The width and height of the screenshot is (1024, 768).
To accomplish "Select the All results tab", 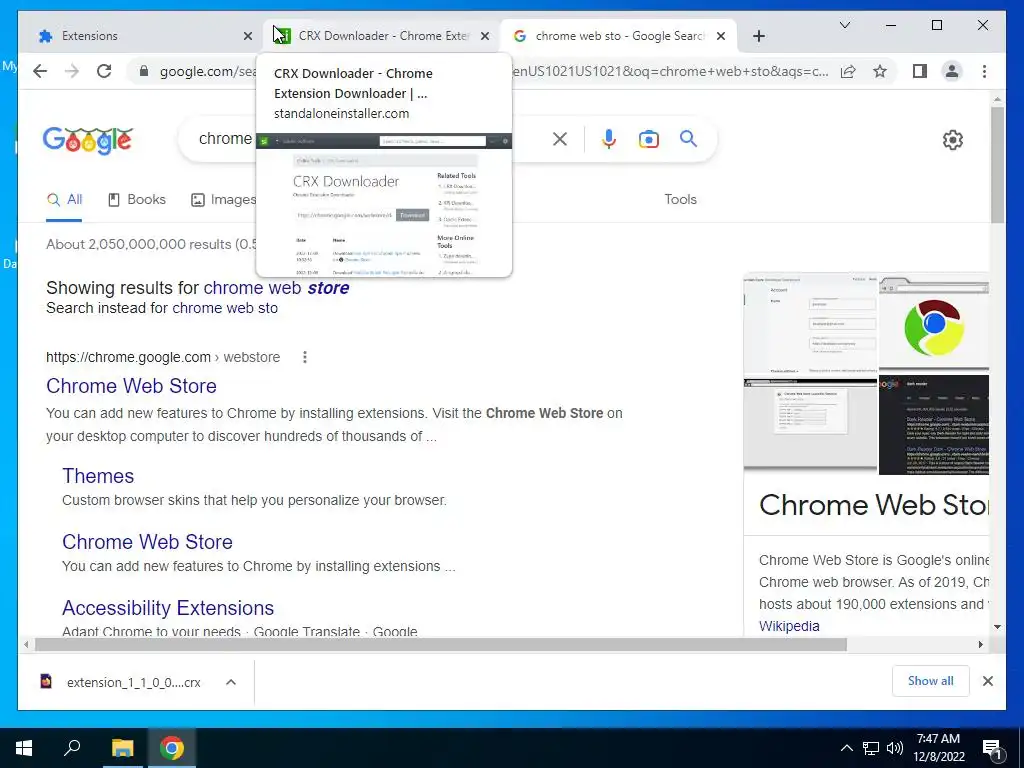I will (x=64, y=200).
